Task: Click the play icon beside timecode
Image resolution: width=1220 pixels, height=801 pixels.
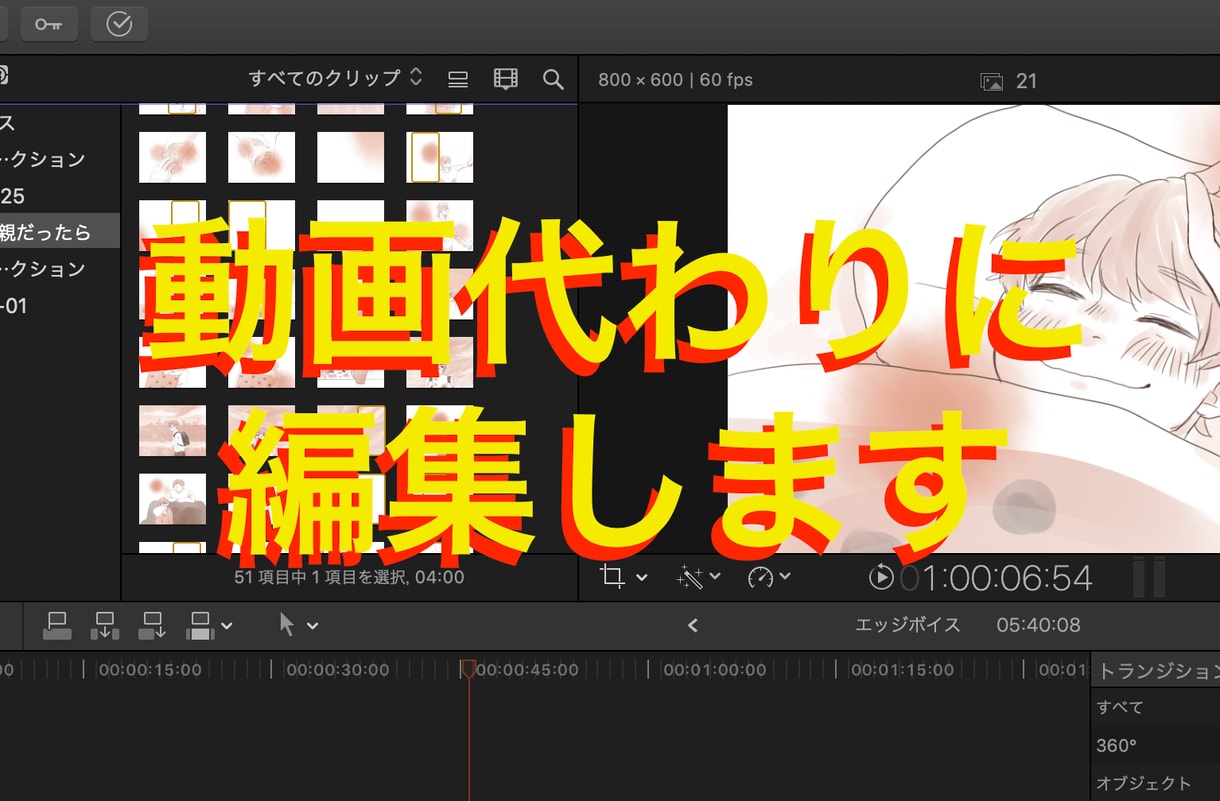Action: pyautogui.click(x=881, y=577)
